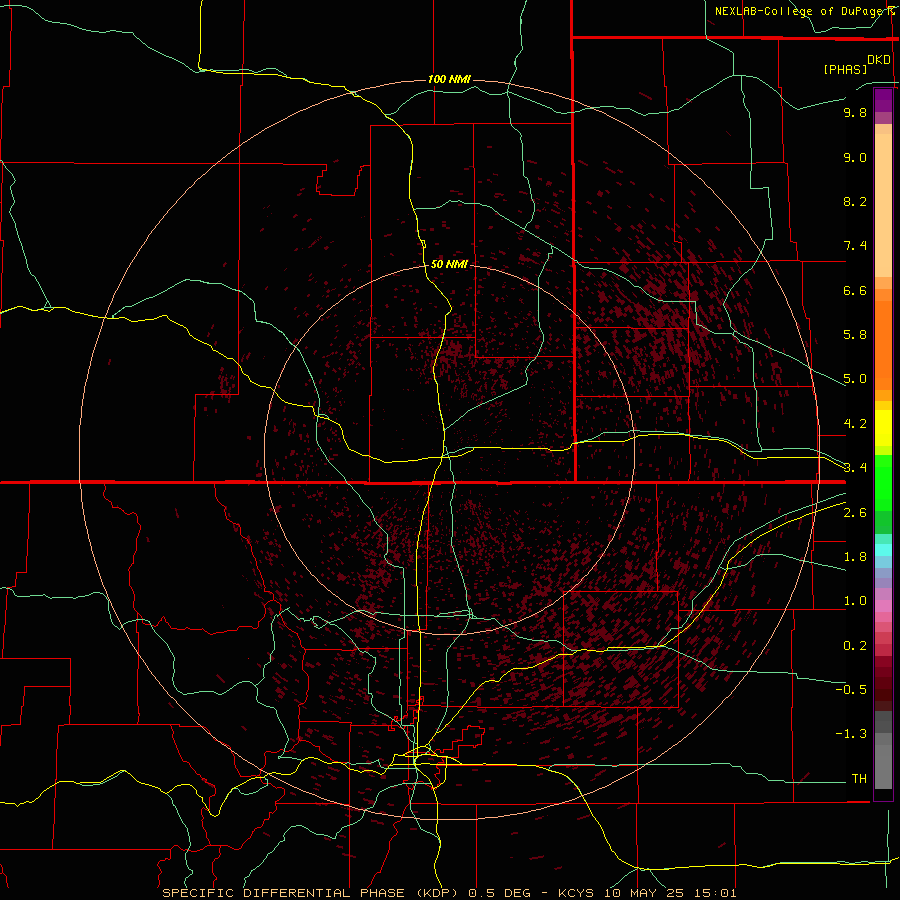Click the 0.2 scale value

(855, 646)
